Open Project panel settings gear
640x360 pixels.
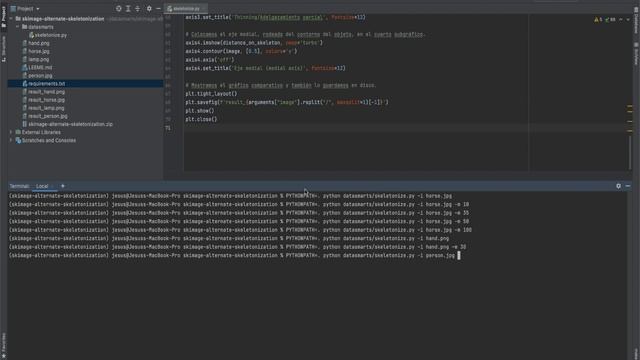(x=149, y=9)
